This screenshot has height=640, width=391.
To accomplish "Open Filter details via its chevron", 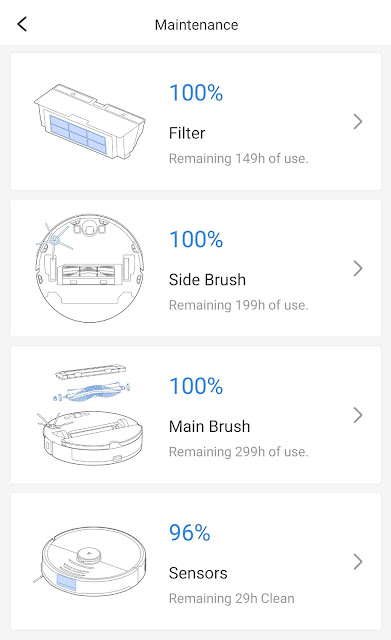I will click(358, 122).
